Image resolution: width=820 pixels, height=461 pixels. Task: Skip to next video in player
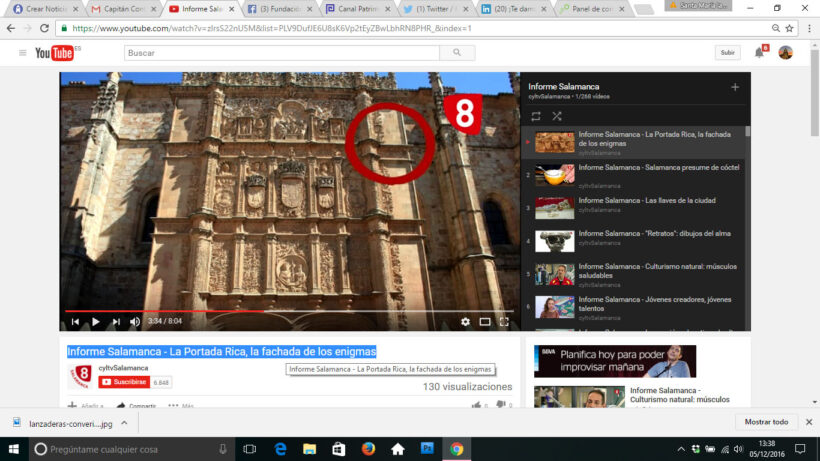(x=116, y=321)
